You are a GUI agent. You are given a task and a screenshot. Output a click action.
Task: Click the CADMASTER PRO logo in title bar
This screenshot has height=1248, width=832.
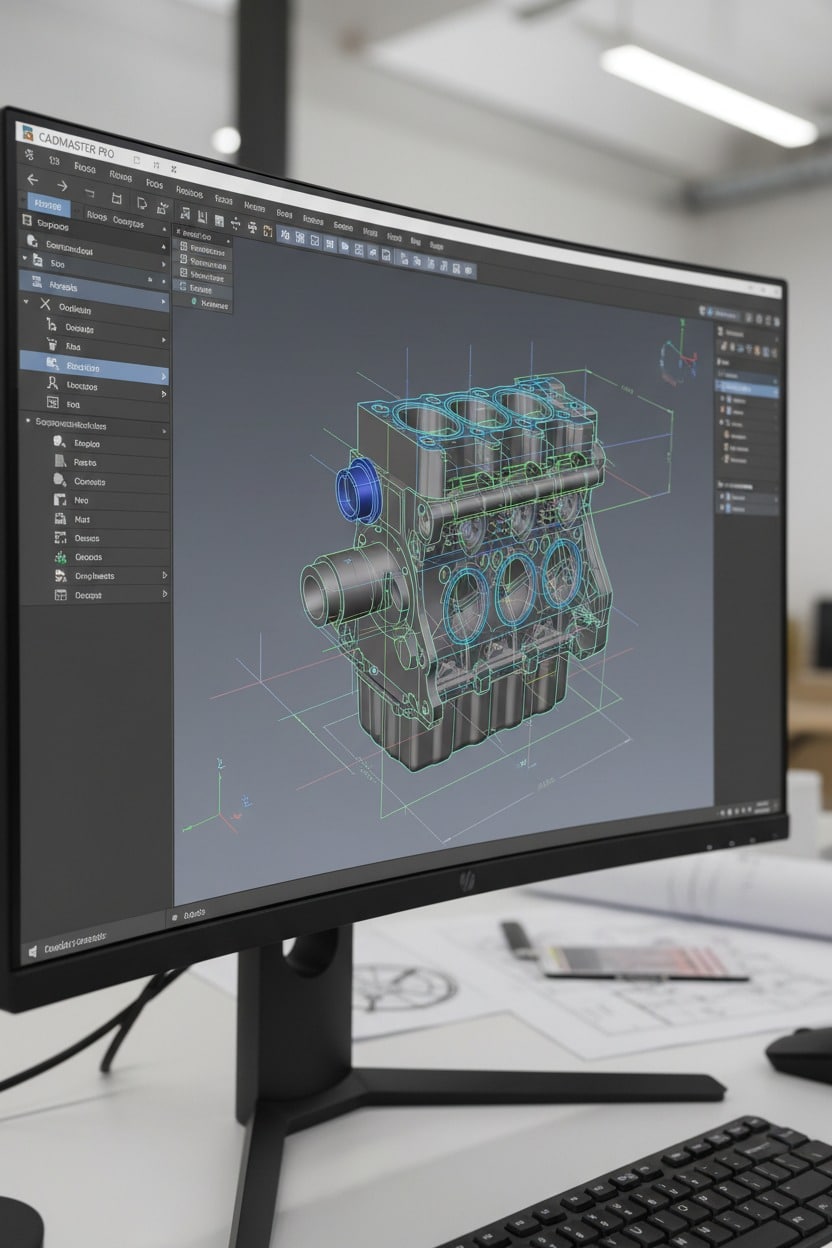coord(26,134)
